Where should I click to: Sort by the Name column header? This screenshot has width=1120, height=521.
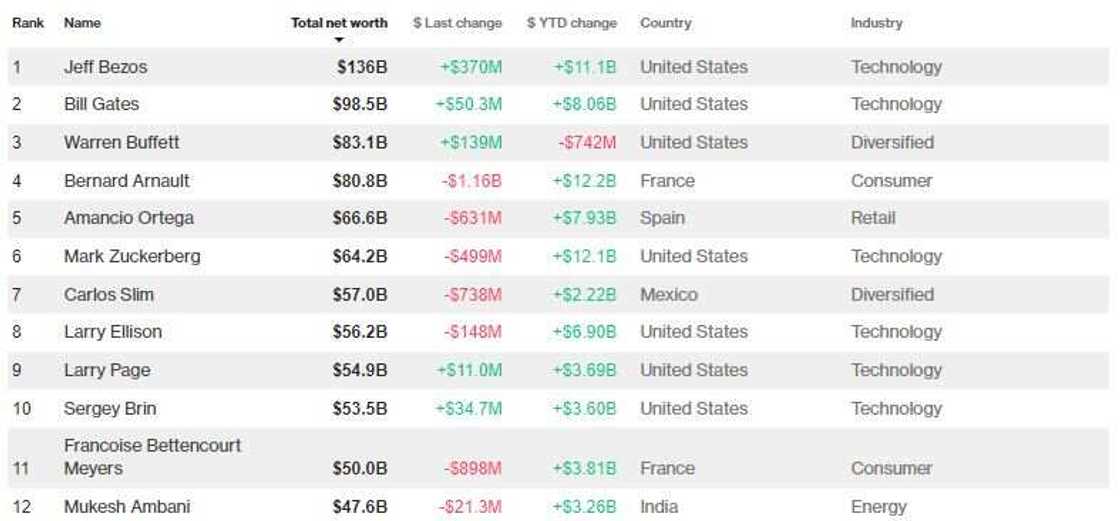82,22
